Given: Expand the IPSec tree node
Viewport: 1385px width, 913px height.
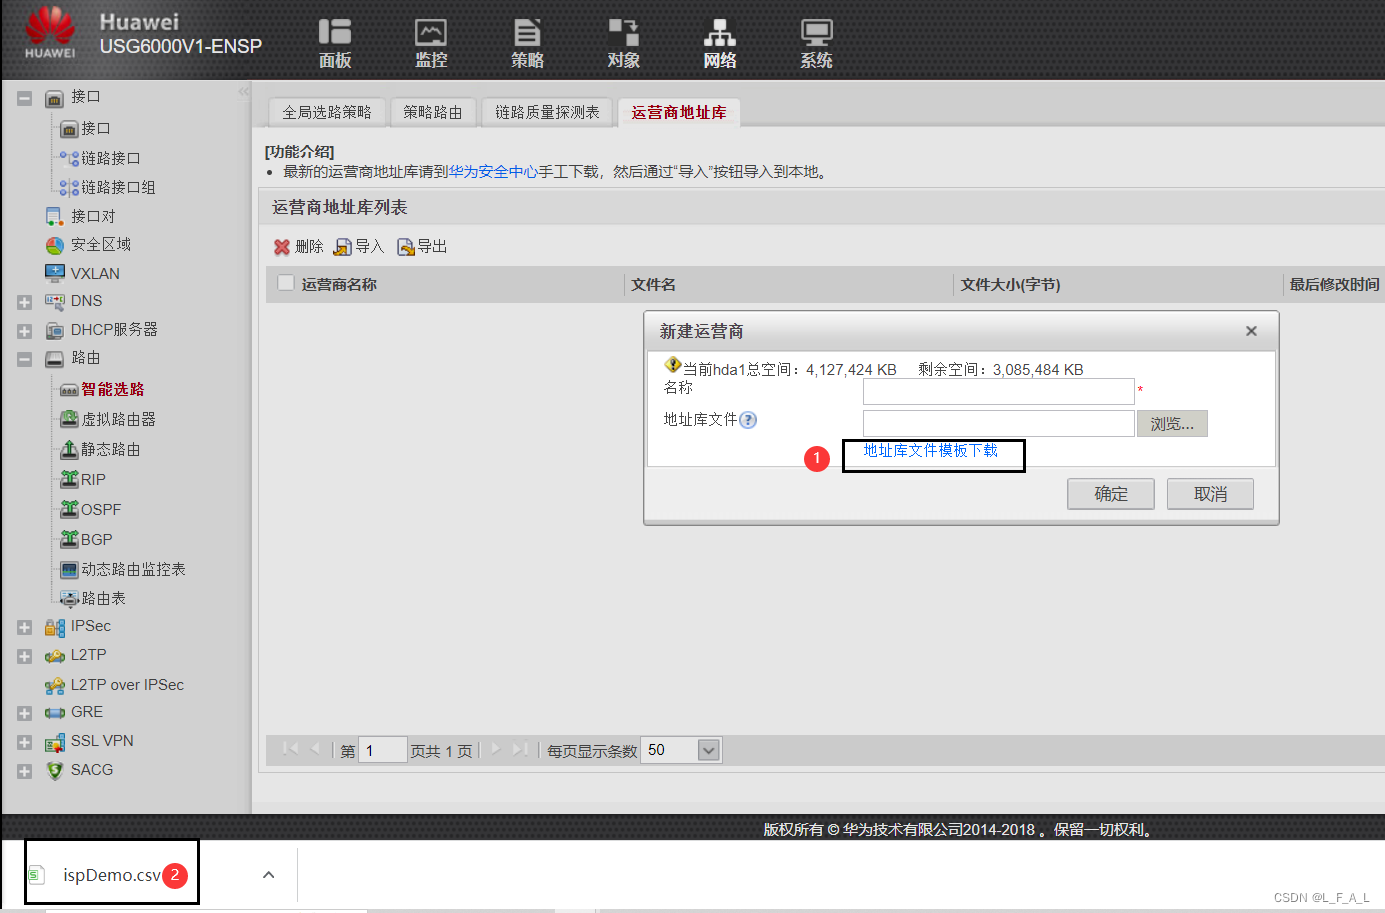Looking at the screenshot, I should [x=24, y=626].
